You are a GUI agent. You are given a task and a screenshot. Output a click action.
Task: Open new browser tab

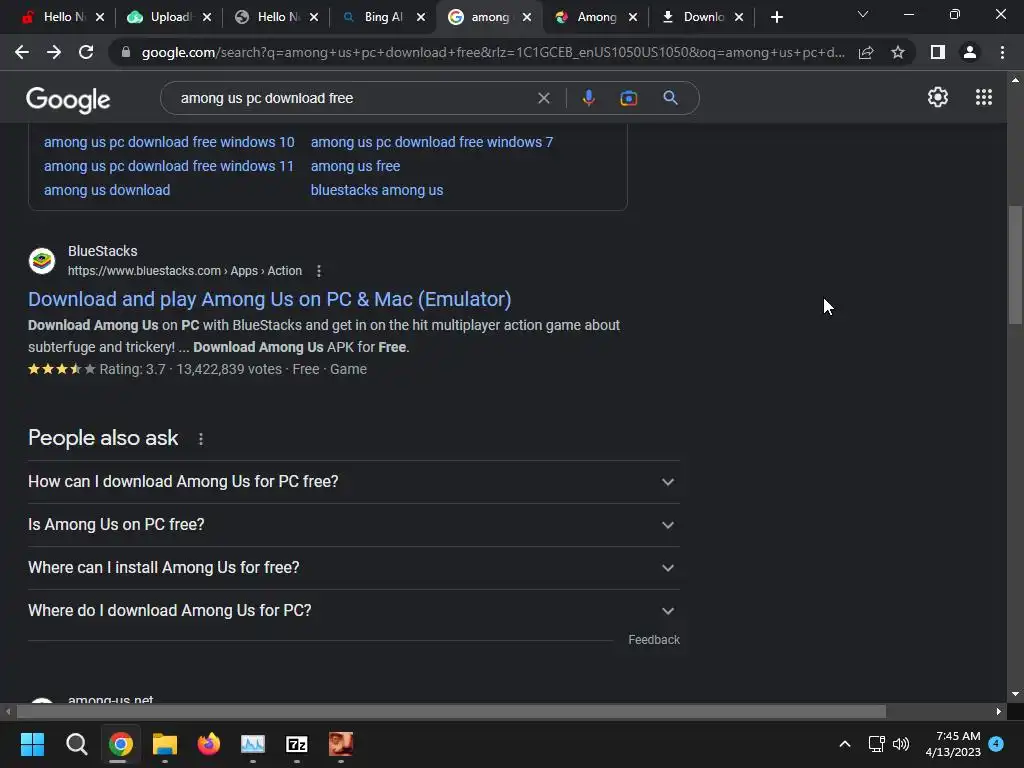776,17
